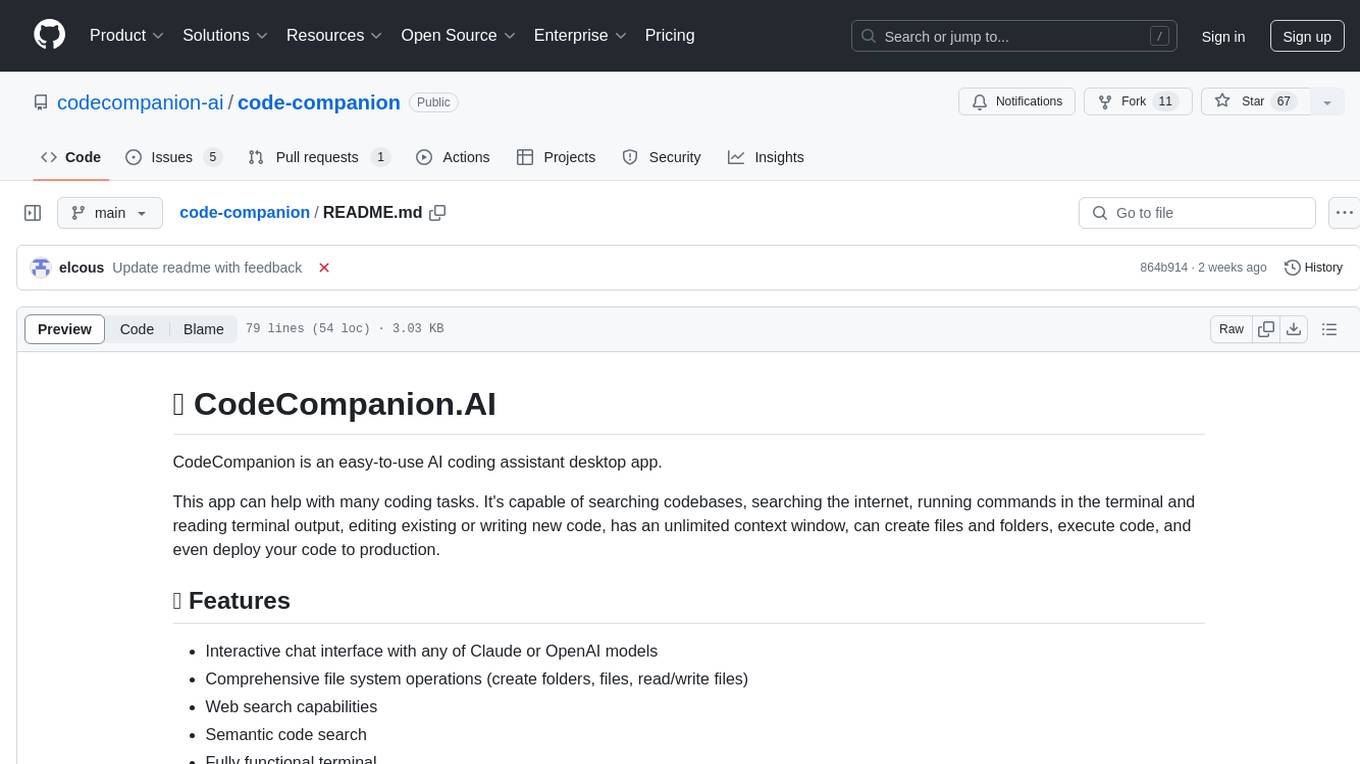Open the Projects tab
Screen dimensions: 1360x764
(x=556, y=157)
